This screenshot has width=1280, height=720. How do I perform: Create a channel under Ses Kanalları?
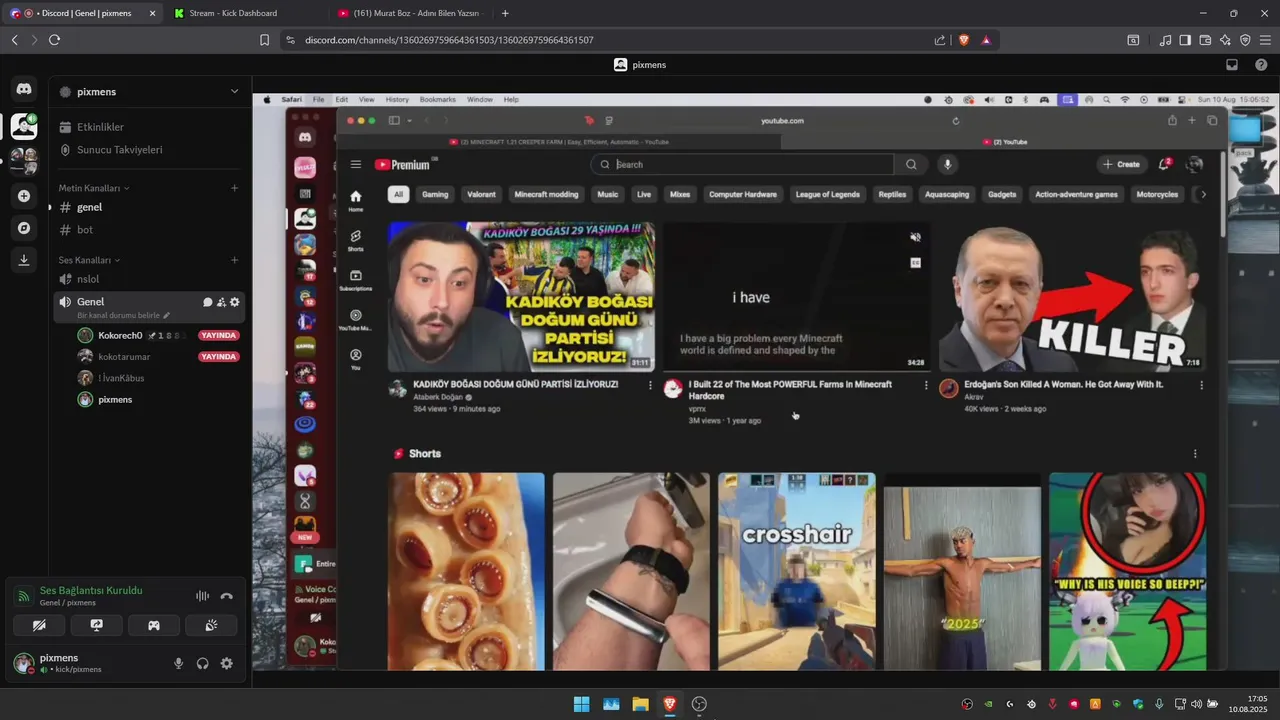pos(235,260)
